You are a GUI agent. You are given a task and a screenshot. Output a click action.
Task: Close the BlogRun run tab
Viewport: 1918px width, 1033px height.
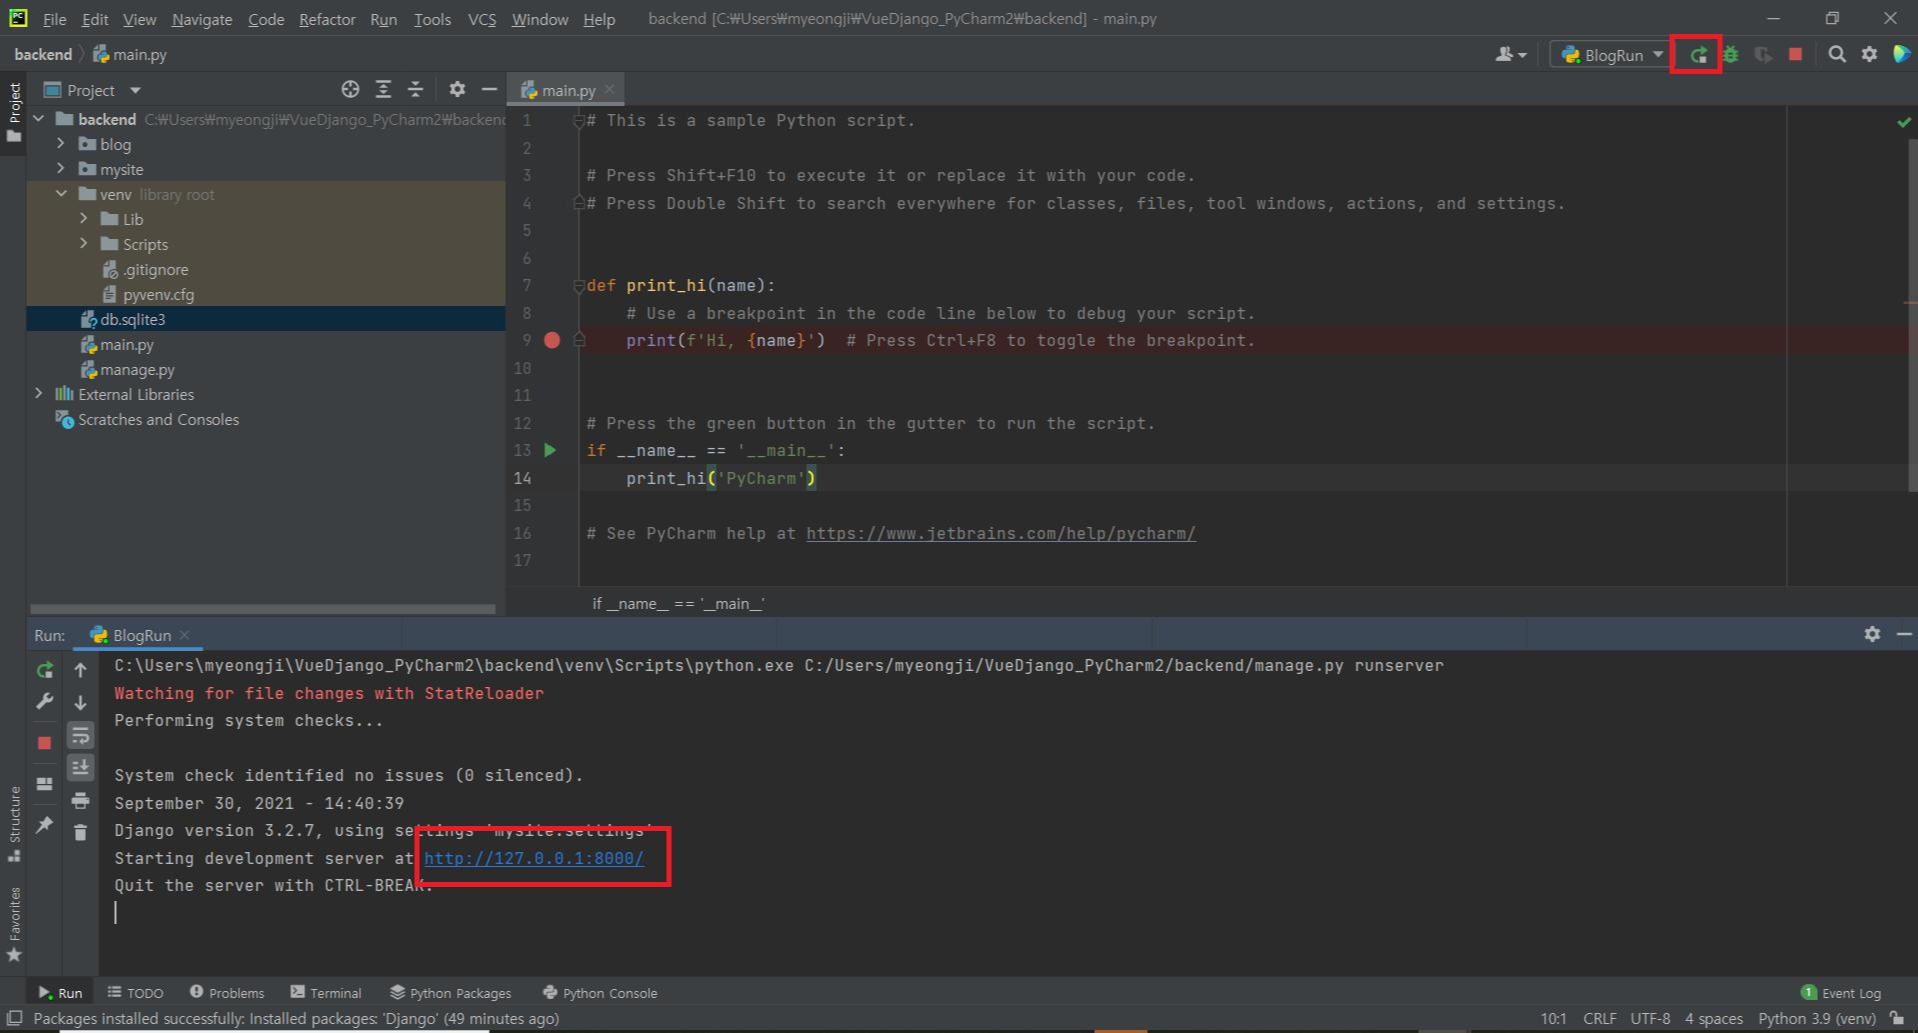point(185,635)
